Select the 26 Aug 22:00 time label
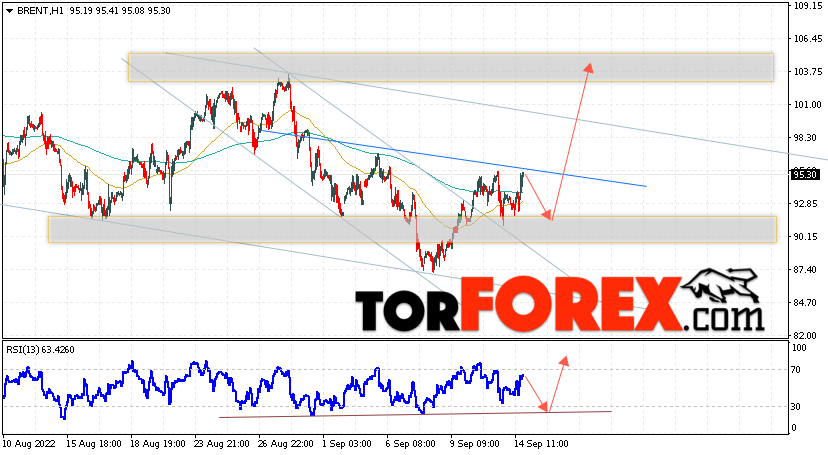 [286, 444]
